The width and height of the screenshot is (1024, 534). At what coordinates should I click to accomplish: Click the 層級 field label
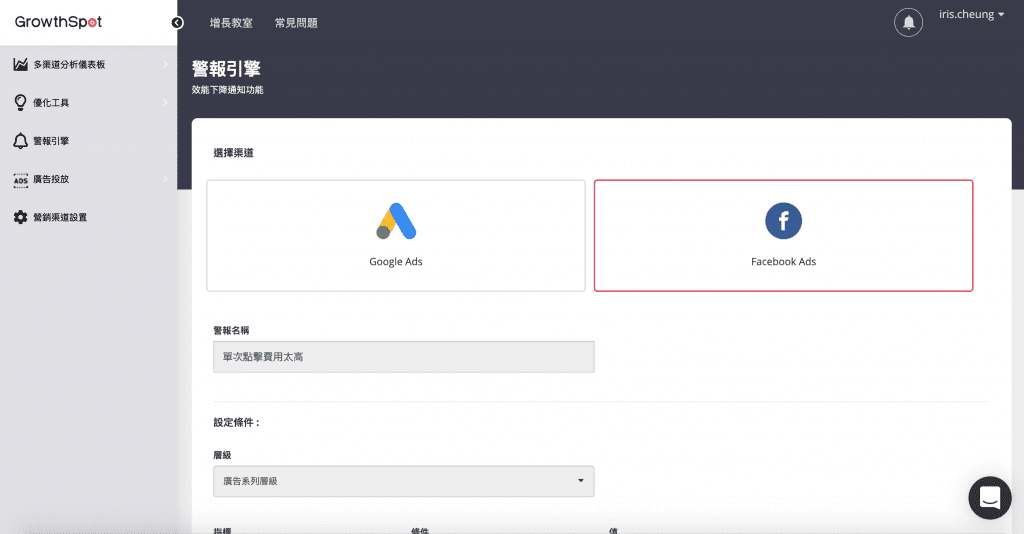pyautogui.click(x=222, y=455)
